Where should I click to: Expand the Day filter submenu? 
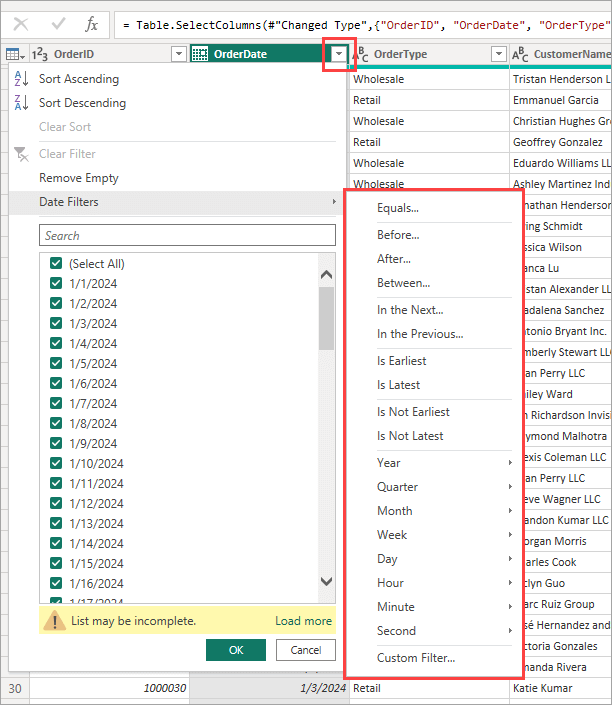444,559
